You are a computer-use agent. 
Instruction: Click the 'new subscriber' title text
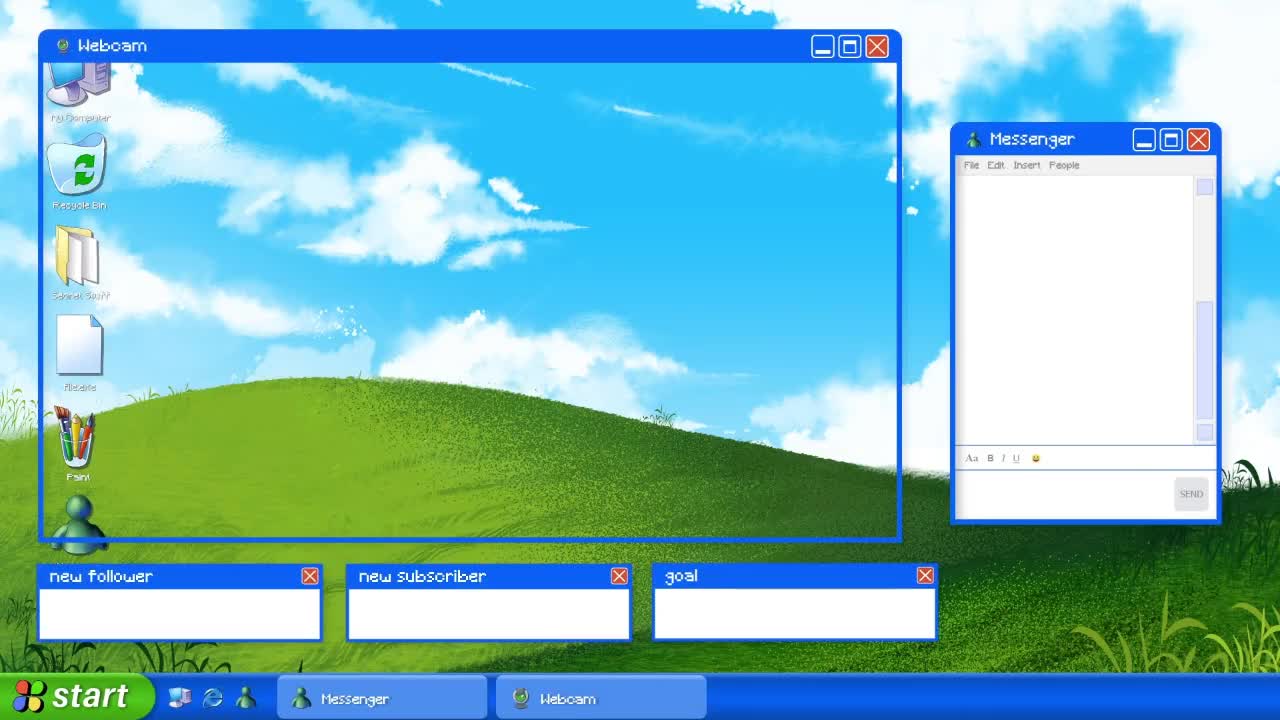422,576
